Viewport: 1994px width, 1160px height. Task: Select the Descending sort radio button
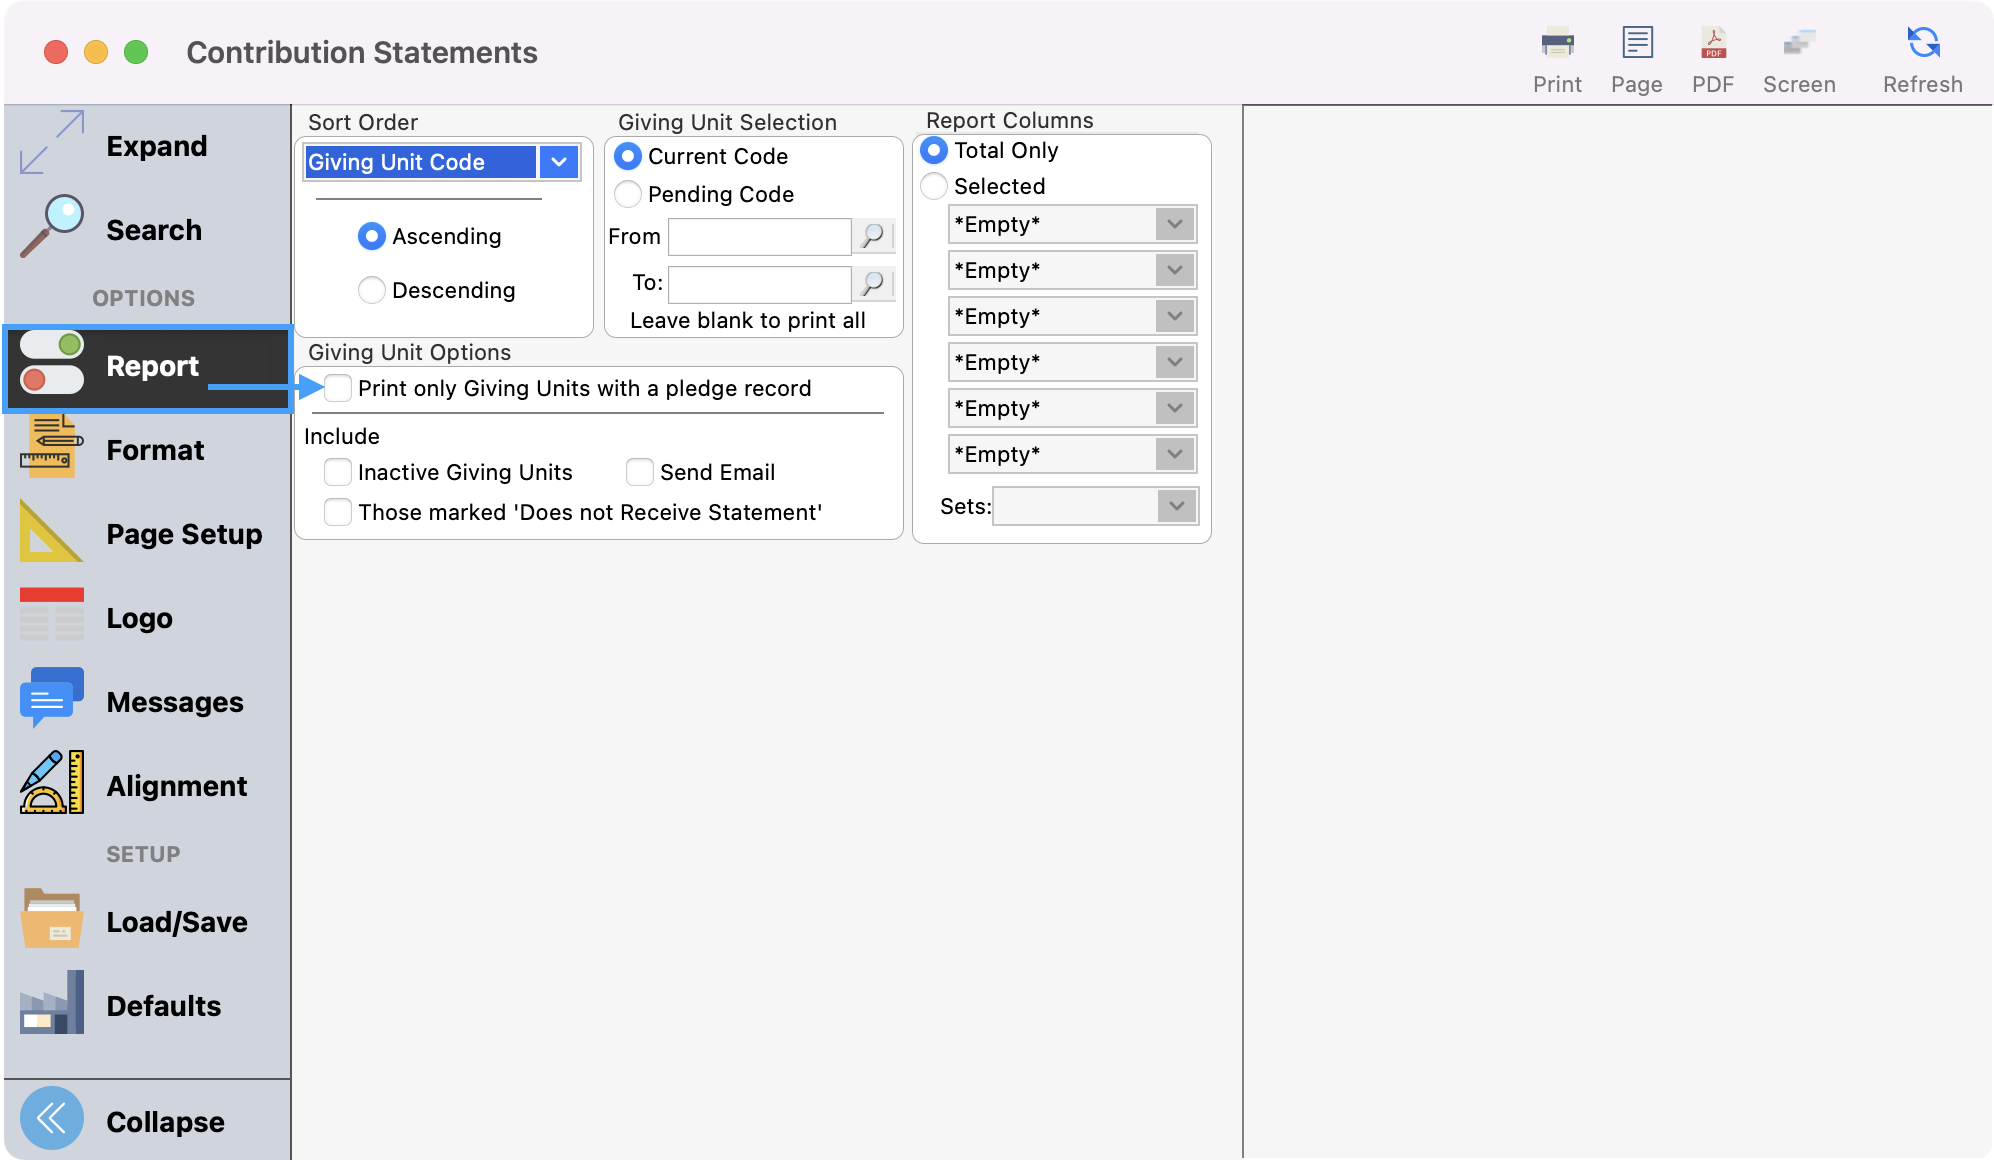click(x=371, y=290)
